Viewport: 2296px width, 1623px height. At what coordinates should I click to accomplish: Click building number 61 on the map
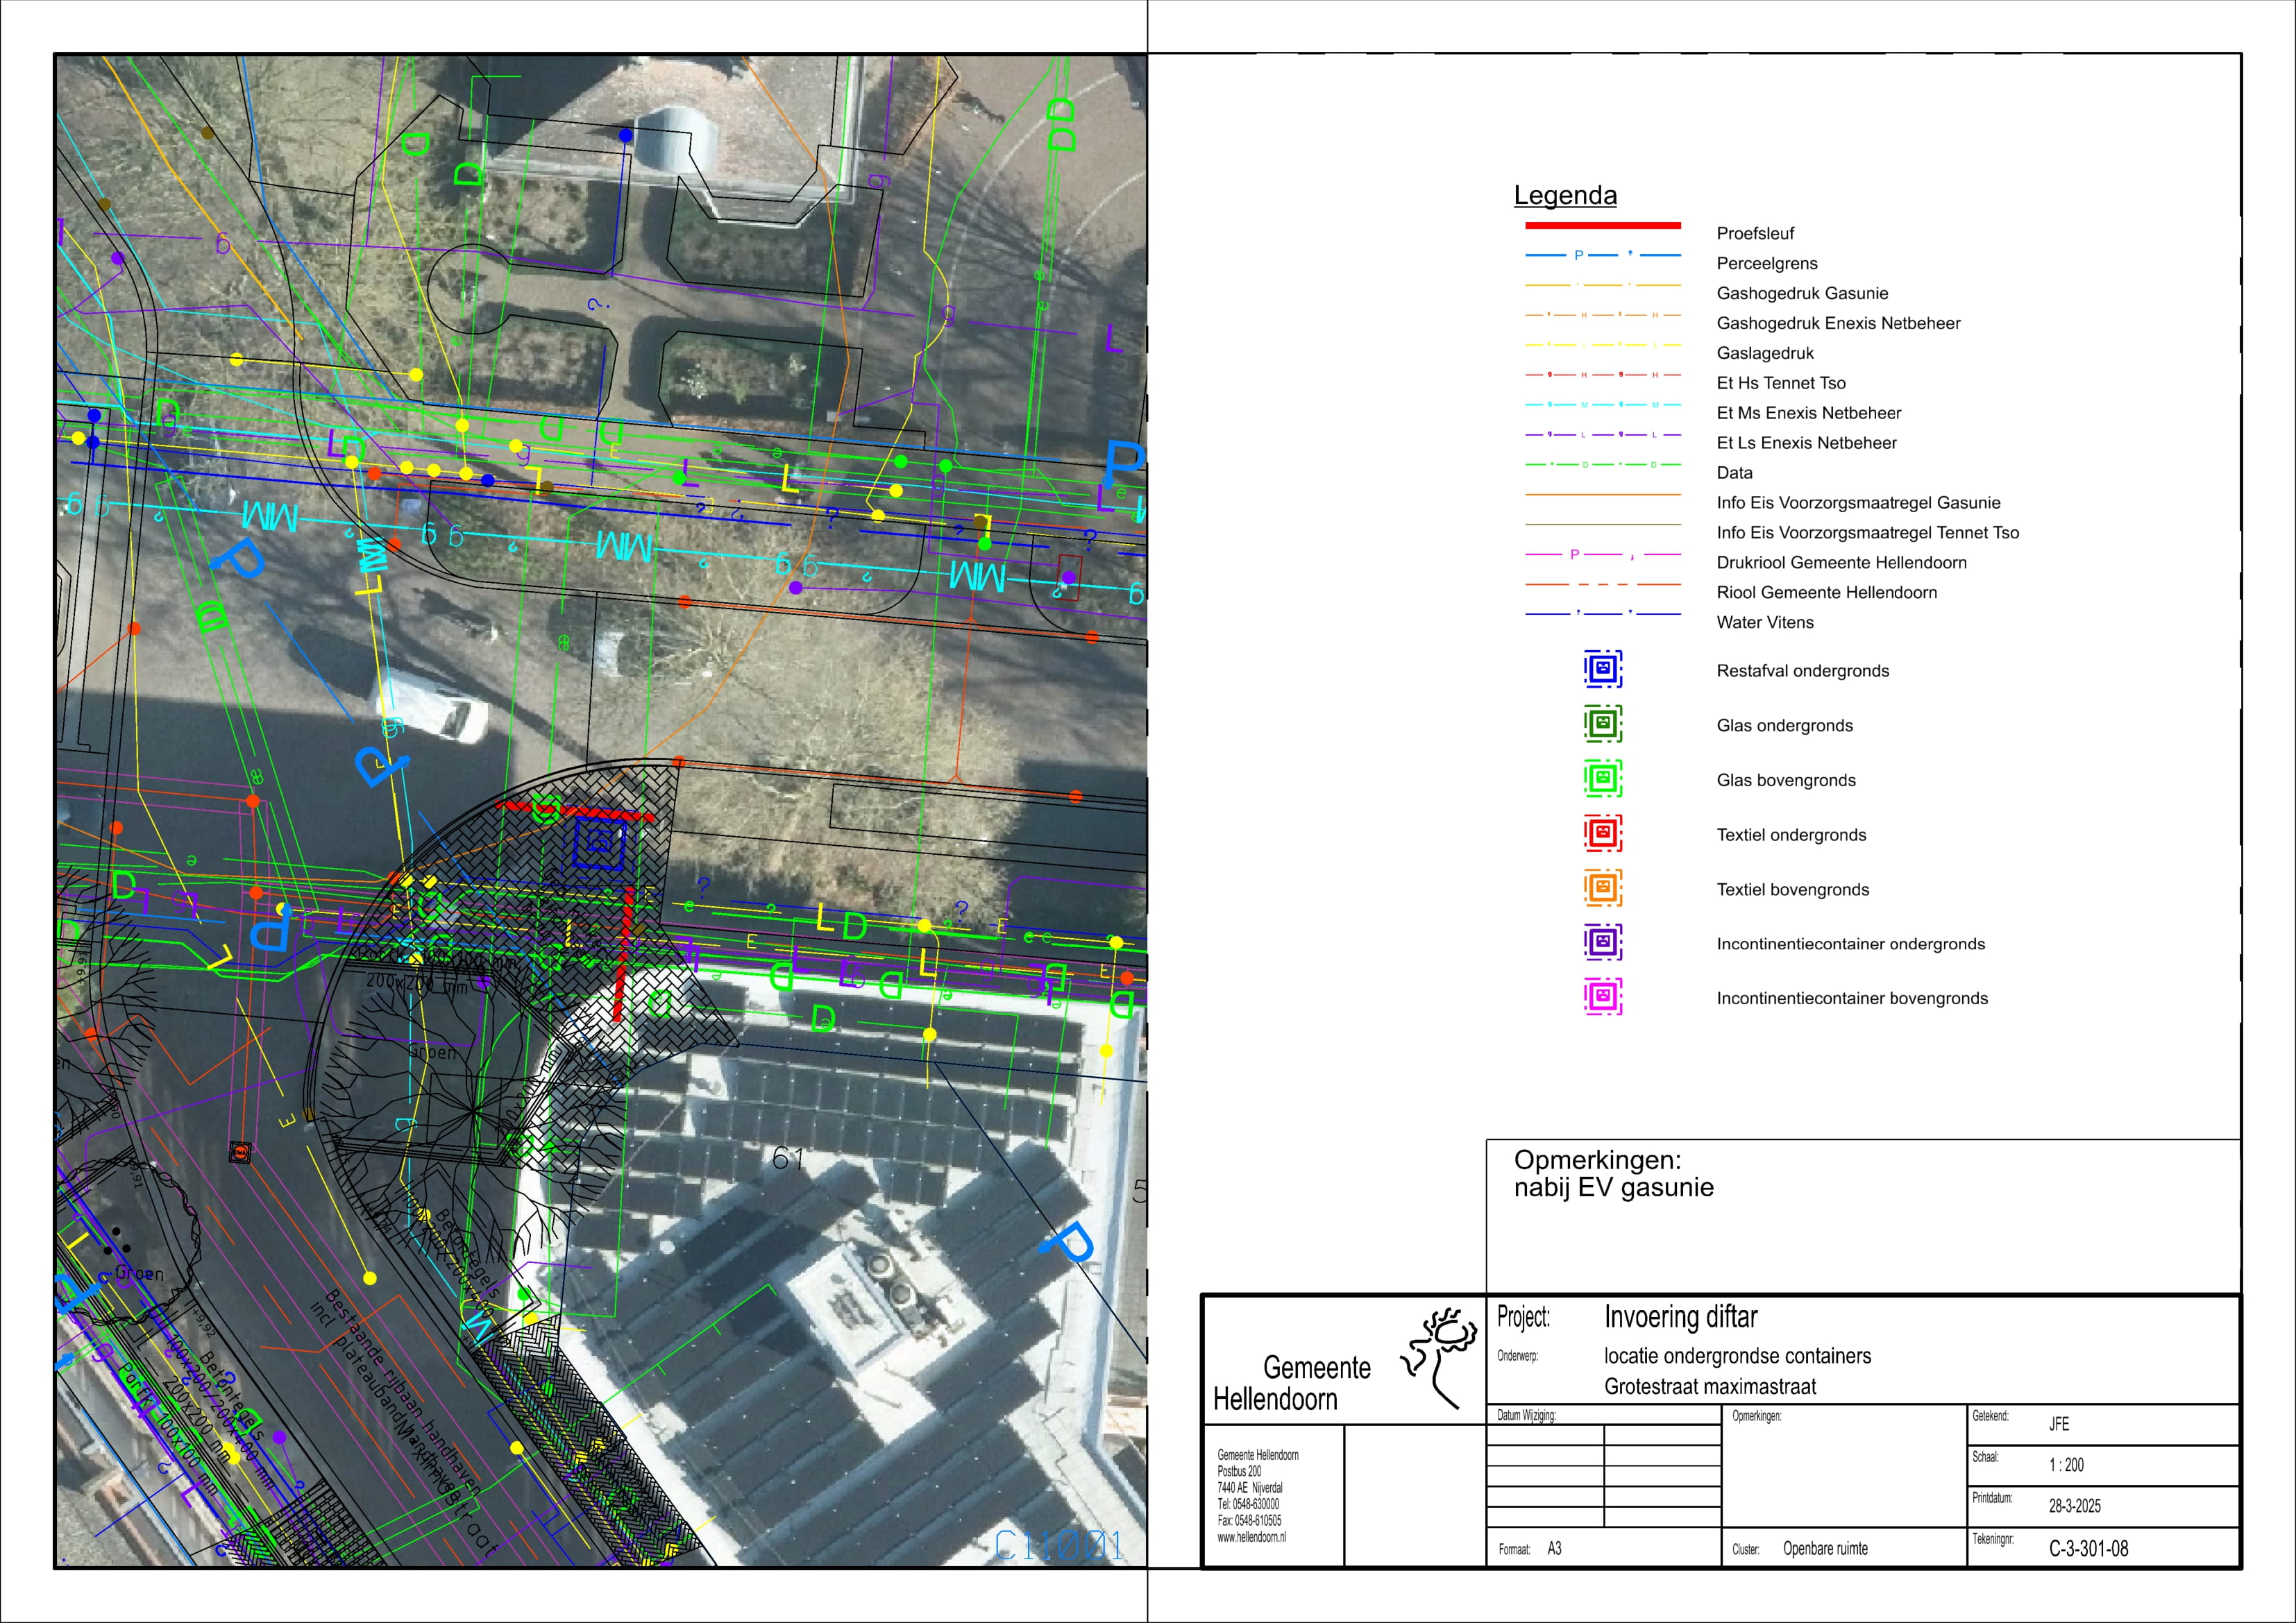pyautogui.click(x=788, y=1159)
